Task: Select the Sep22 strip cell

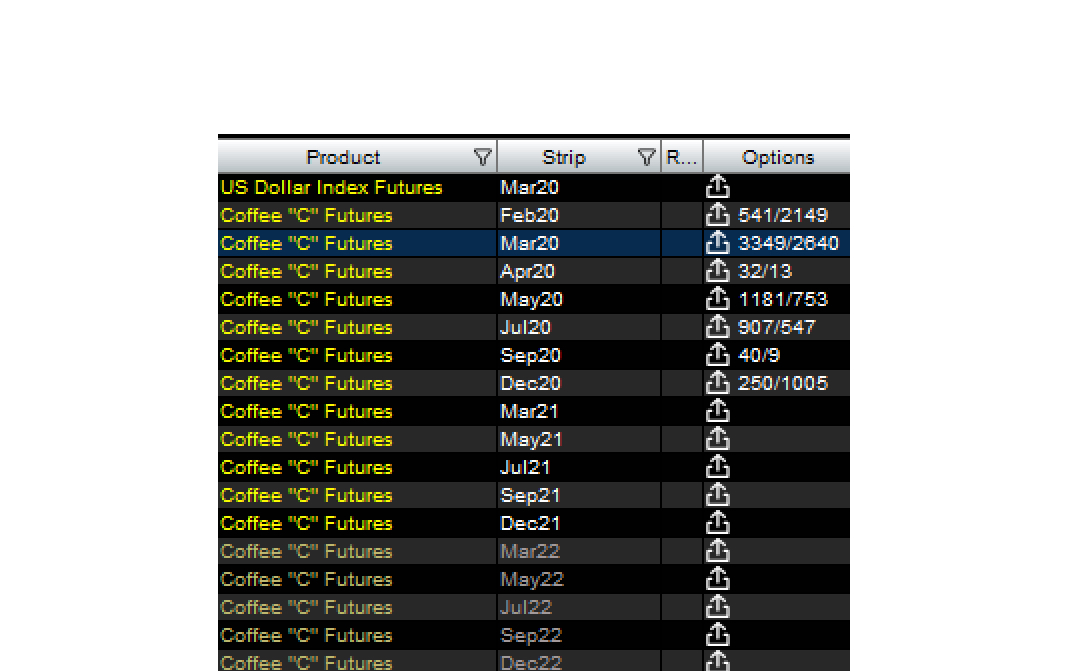Action: [578, 636]
